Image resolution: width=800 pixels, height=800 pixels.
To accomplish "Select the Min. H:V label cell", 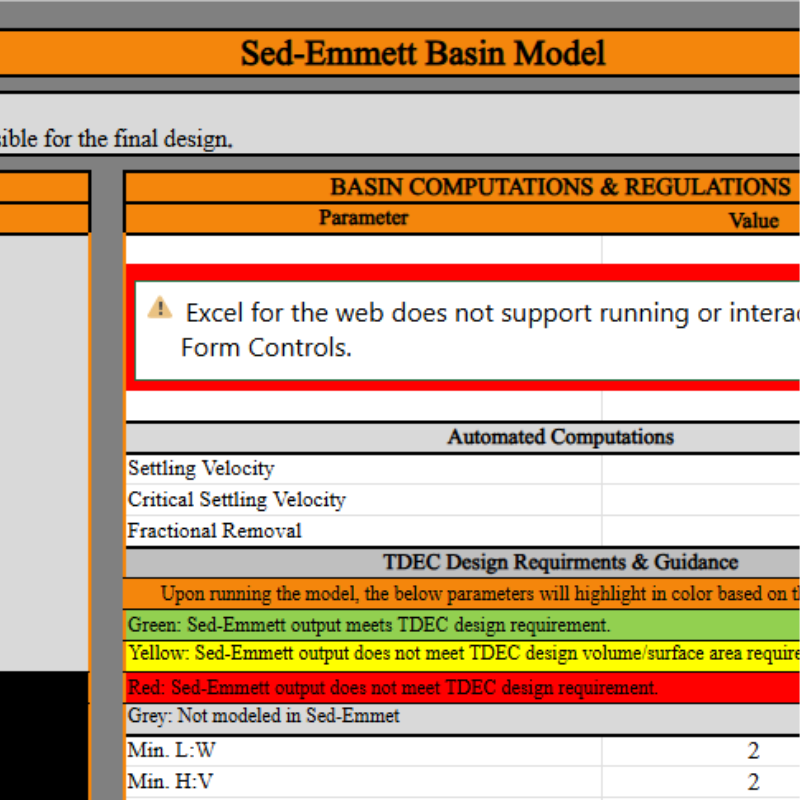I will click(x=363, y=782).
